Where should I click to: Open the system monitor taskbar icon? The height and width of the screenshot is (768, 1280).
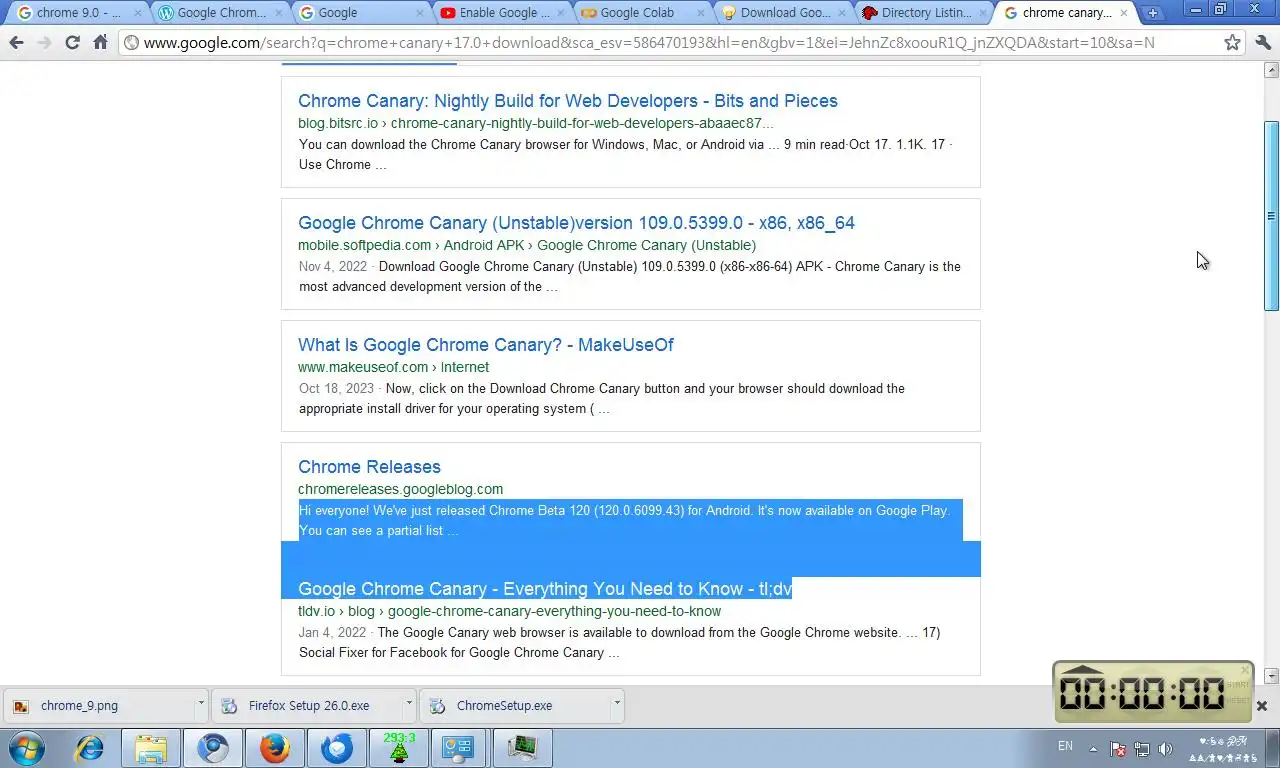[523, 748]
